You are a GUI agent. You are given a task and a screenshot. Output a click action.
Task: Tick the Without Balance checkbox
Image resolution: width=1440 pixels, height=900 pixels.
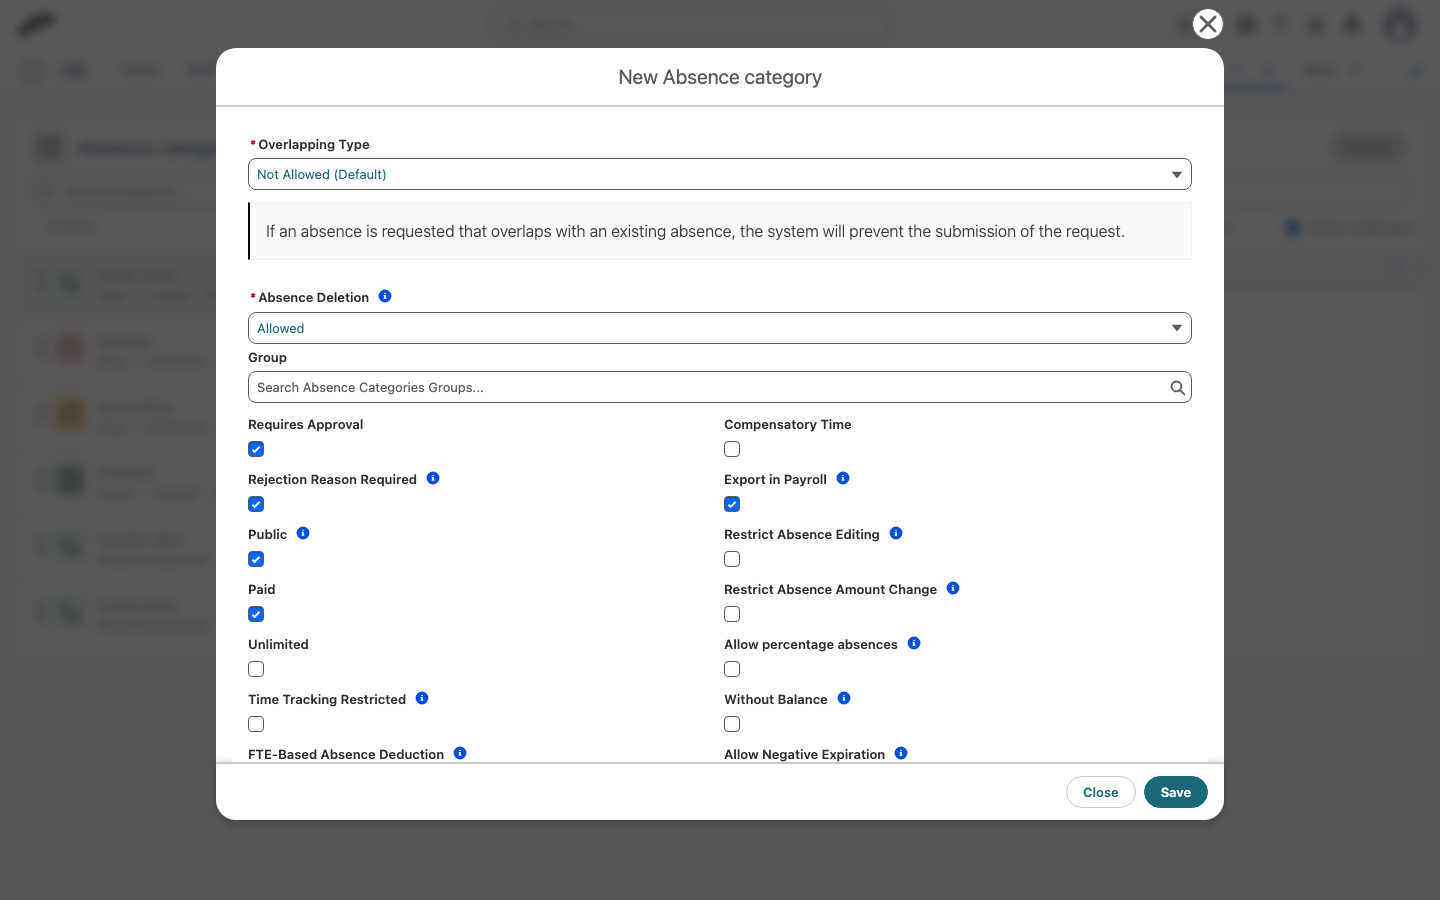click(x=732, y=724)
